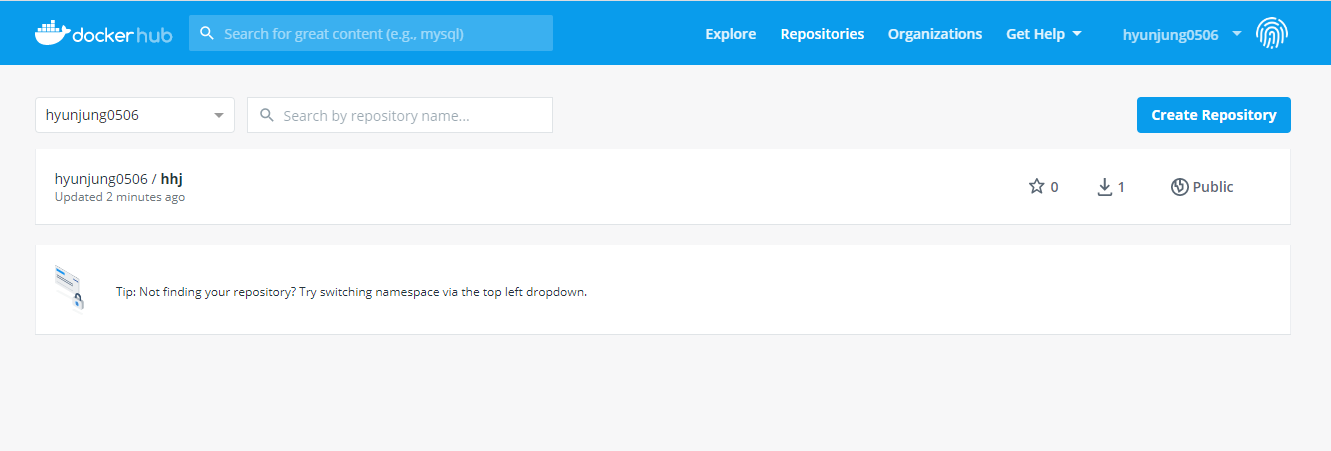
Task: Open the Explore page
Action: coord(730,34)
